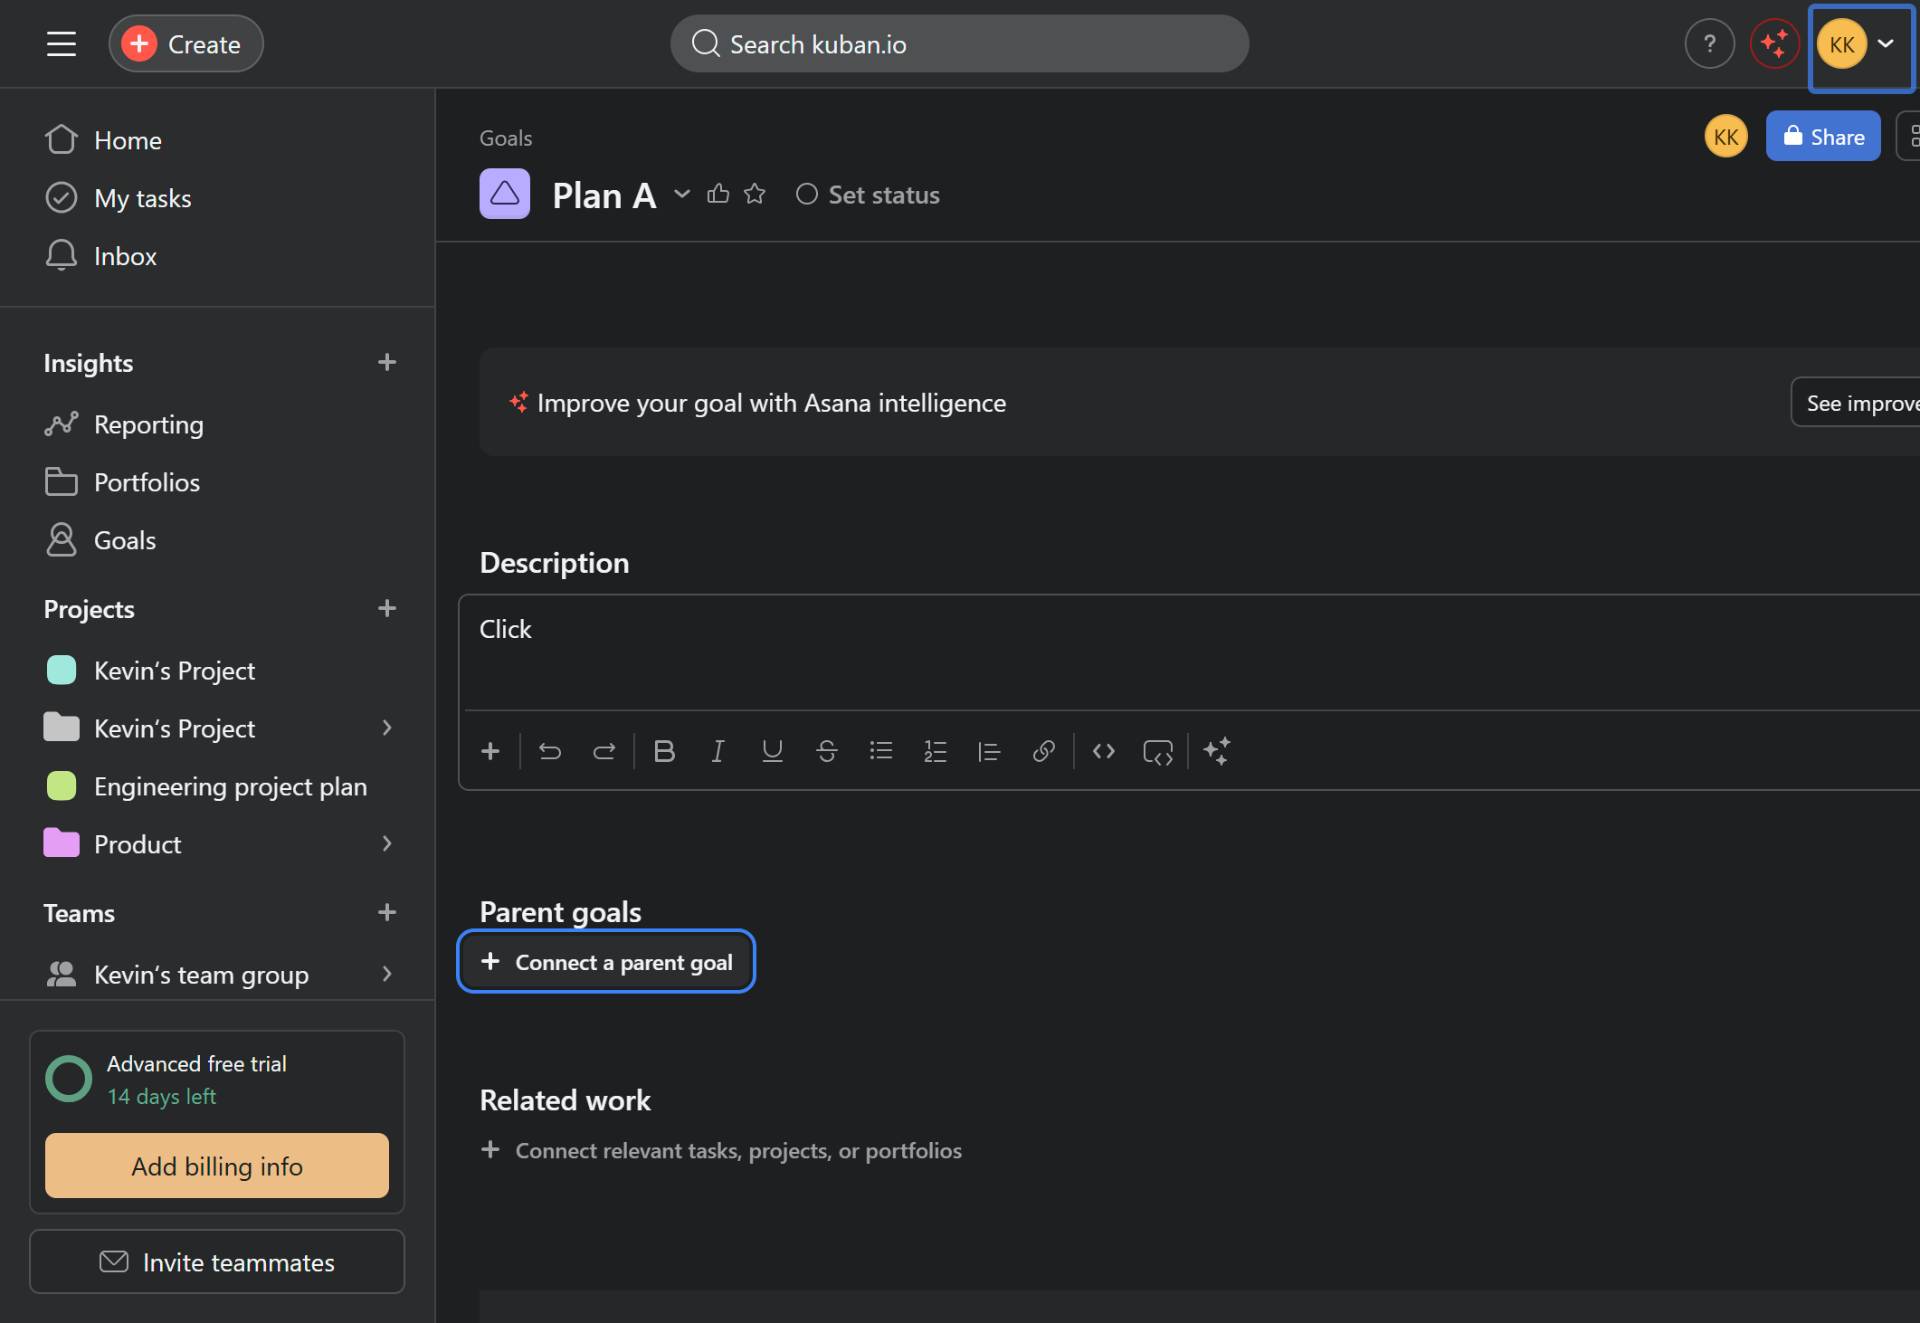Screen dimensions: 1920x1323
Task: Open the KK account dropdown menu
Action: click(x=1859, y=45)
